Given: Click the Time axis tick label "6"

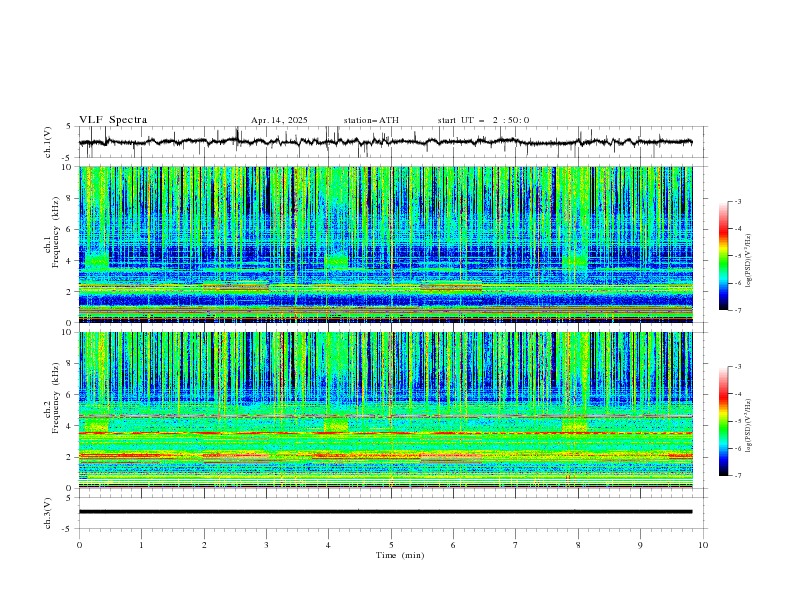Looking at the screenshot, I should pos(453,545).
